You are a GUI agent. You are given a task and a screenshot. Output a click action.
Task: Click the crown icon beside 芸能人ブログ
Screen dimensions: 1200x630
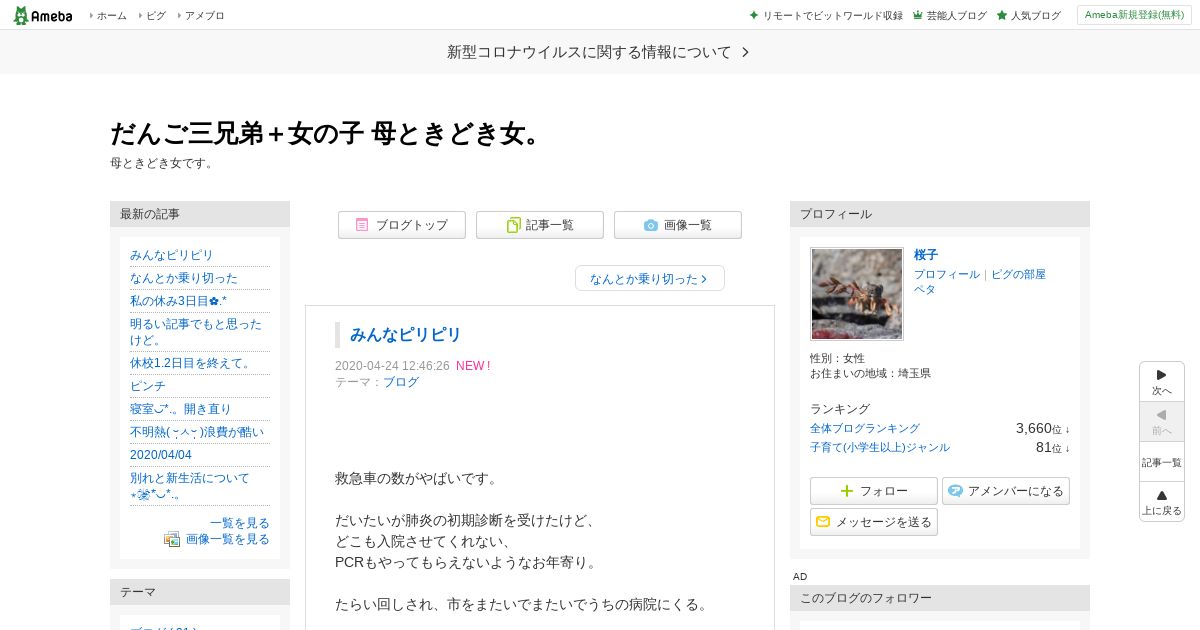[x=918, y=16]
